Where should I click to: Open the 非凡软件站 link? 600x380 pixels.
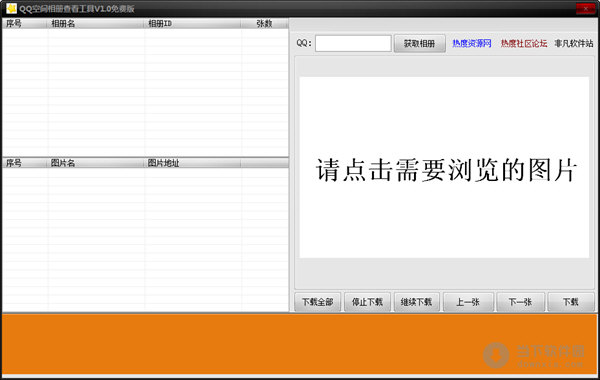[574, 43]
